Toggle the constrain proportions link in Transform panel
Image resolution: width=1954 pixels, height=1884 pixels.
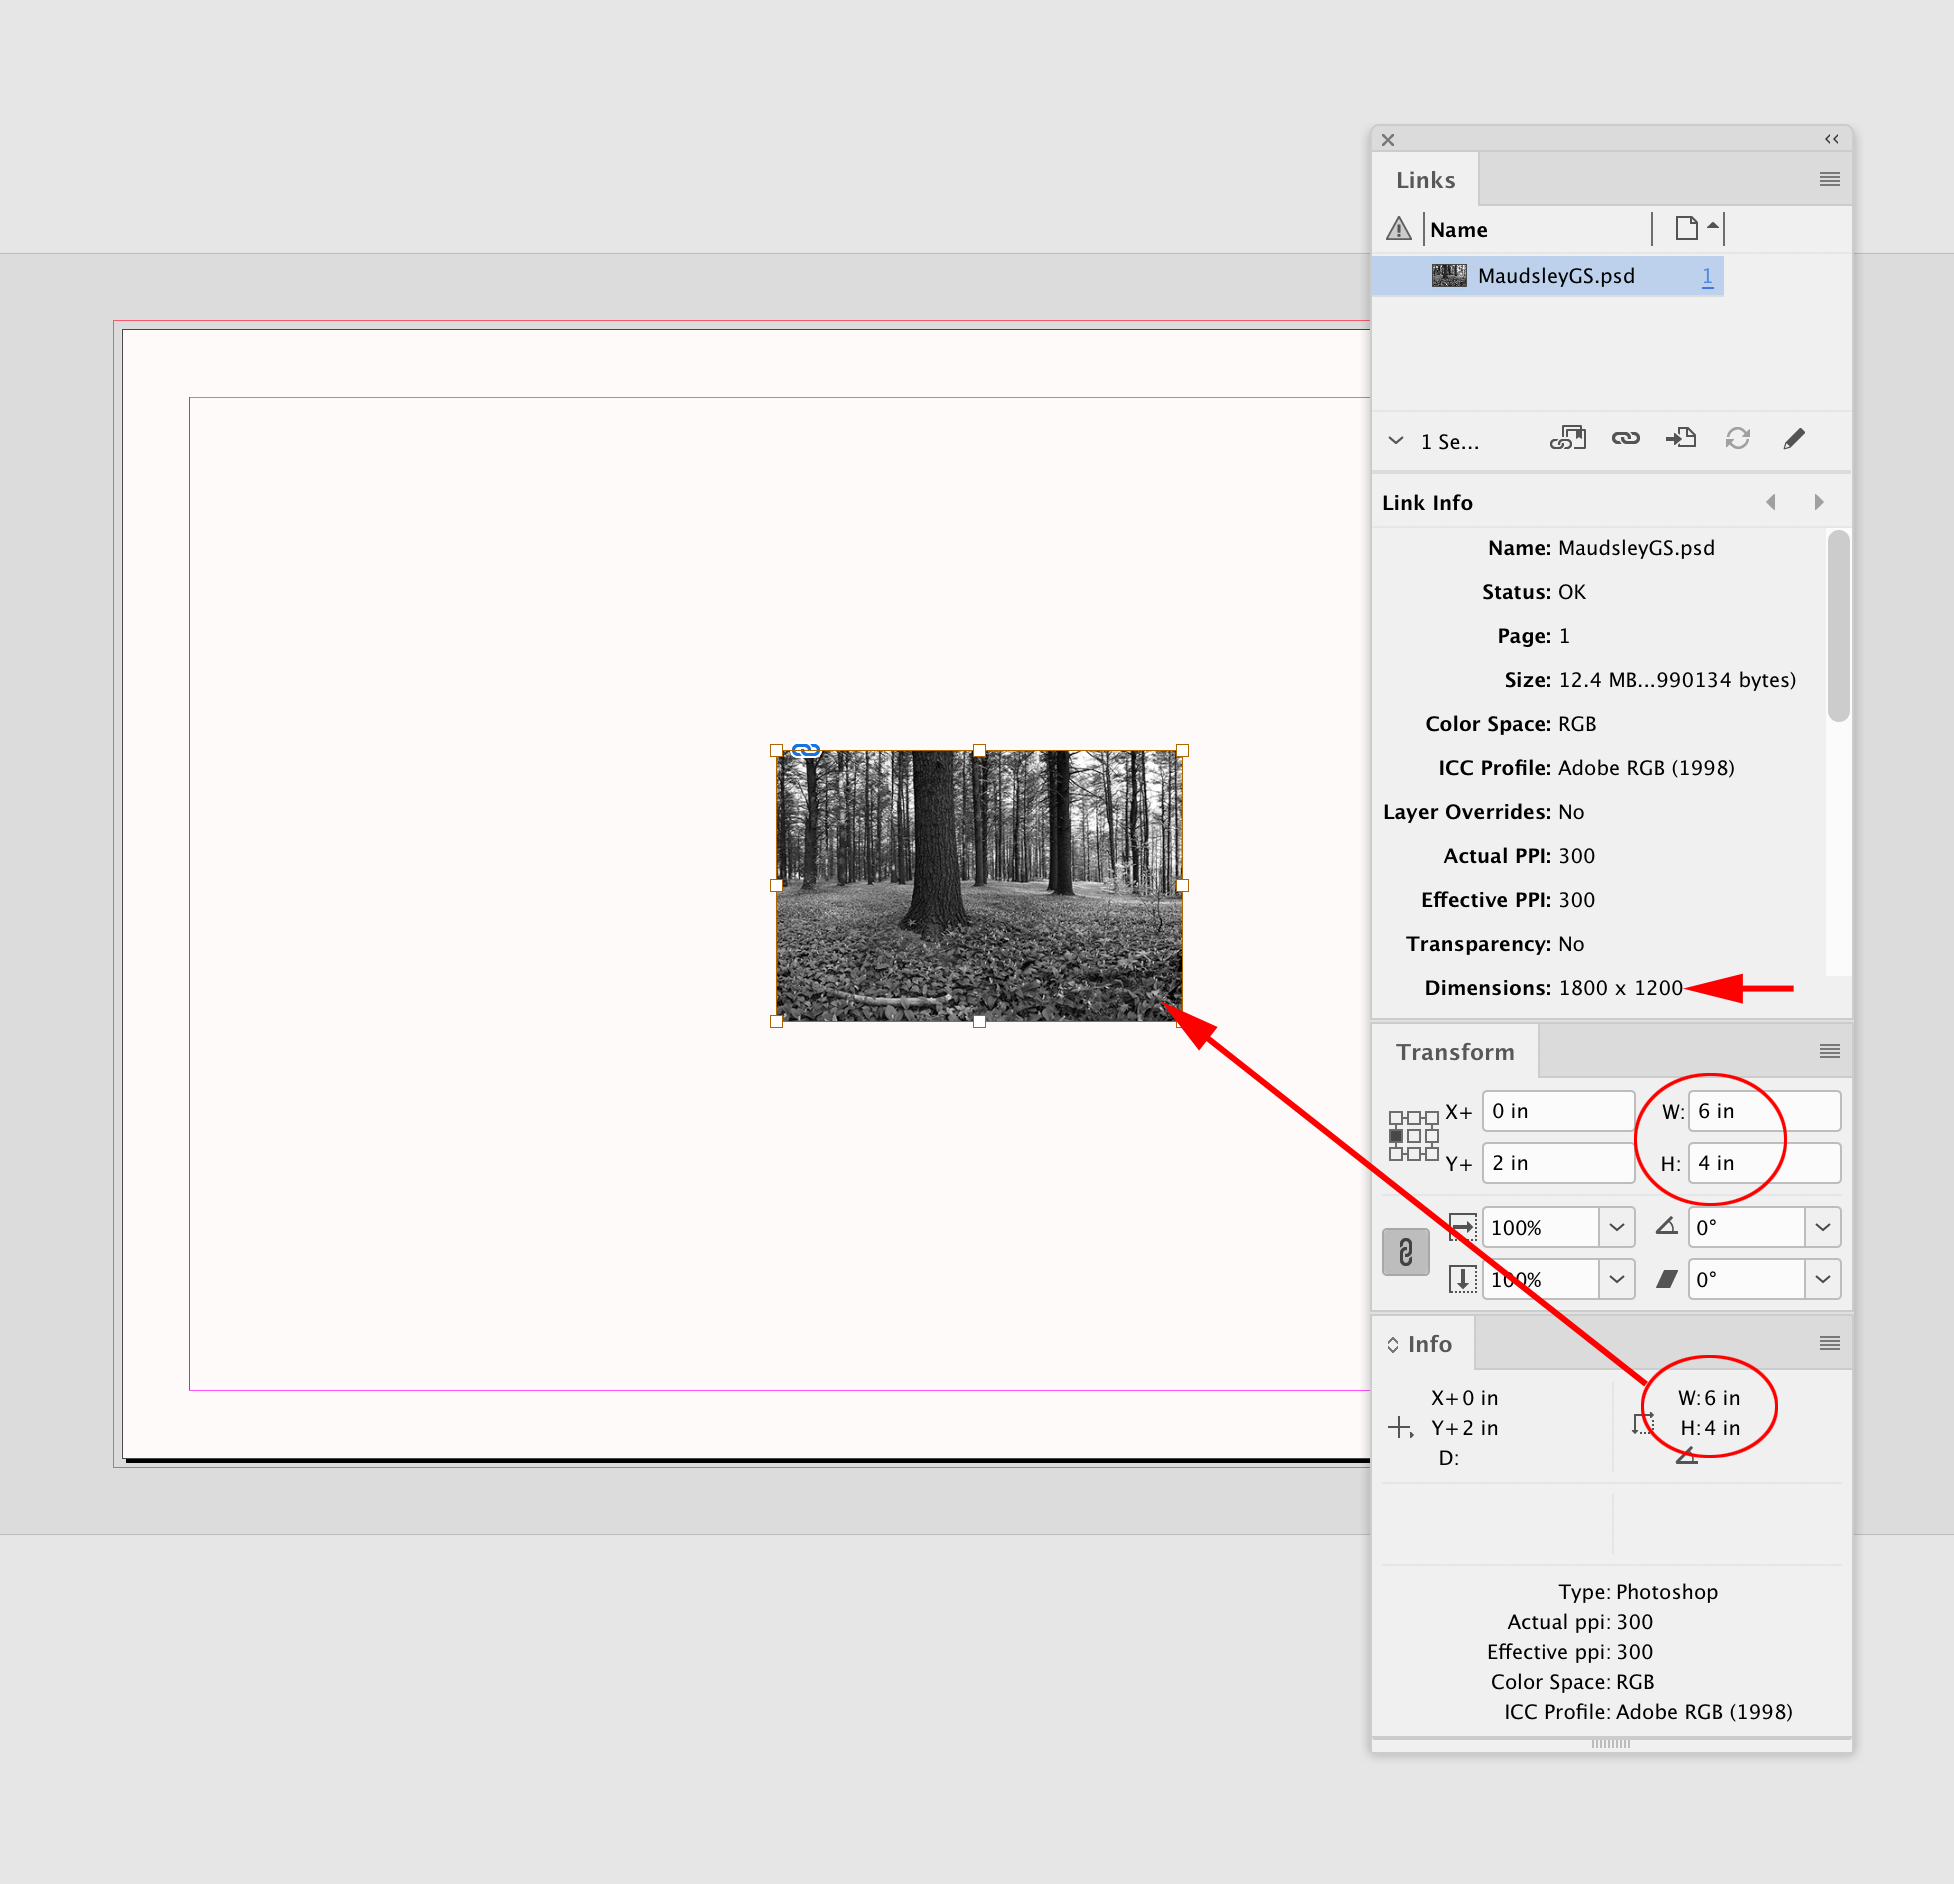[x=1406, y=1252]
